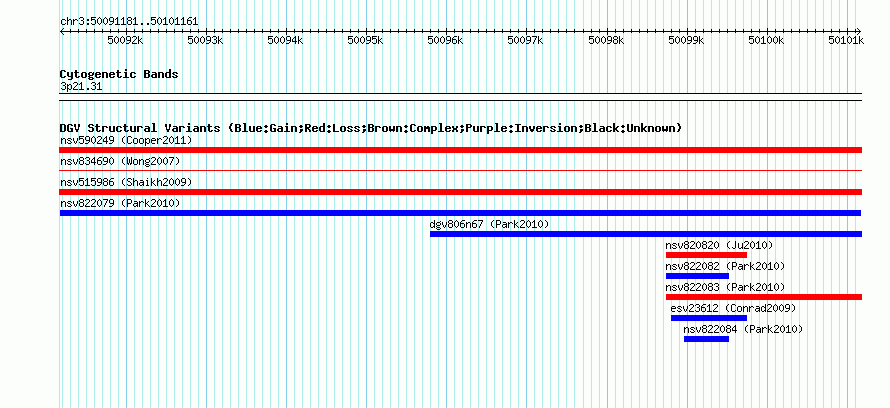
Task: Click the 50101k ruler tick label
Action: click(x=847, y=40)
